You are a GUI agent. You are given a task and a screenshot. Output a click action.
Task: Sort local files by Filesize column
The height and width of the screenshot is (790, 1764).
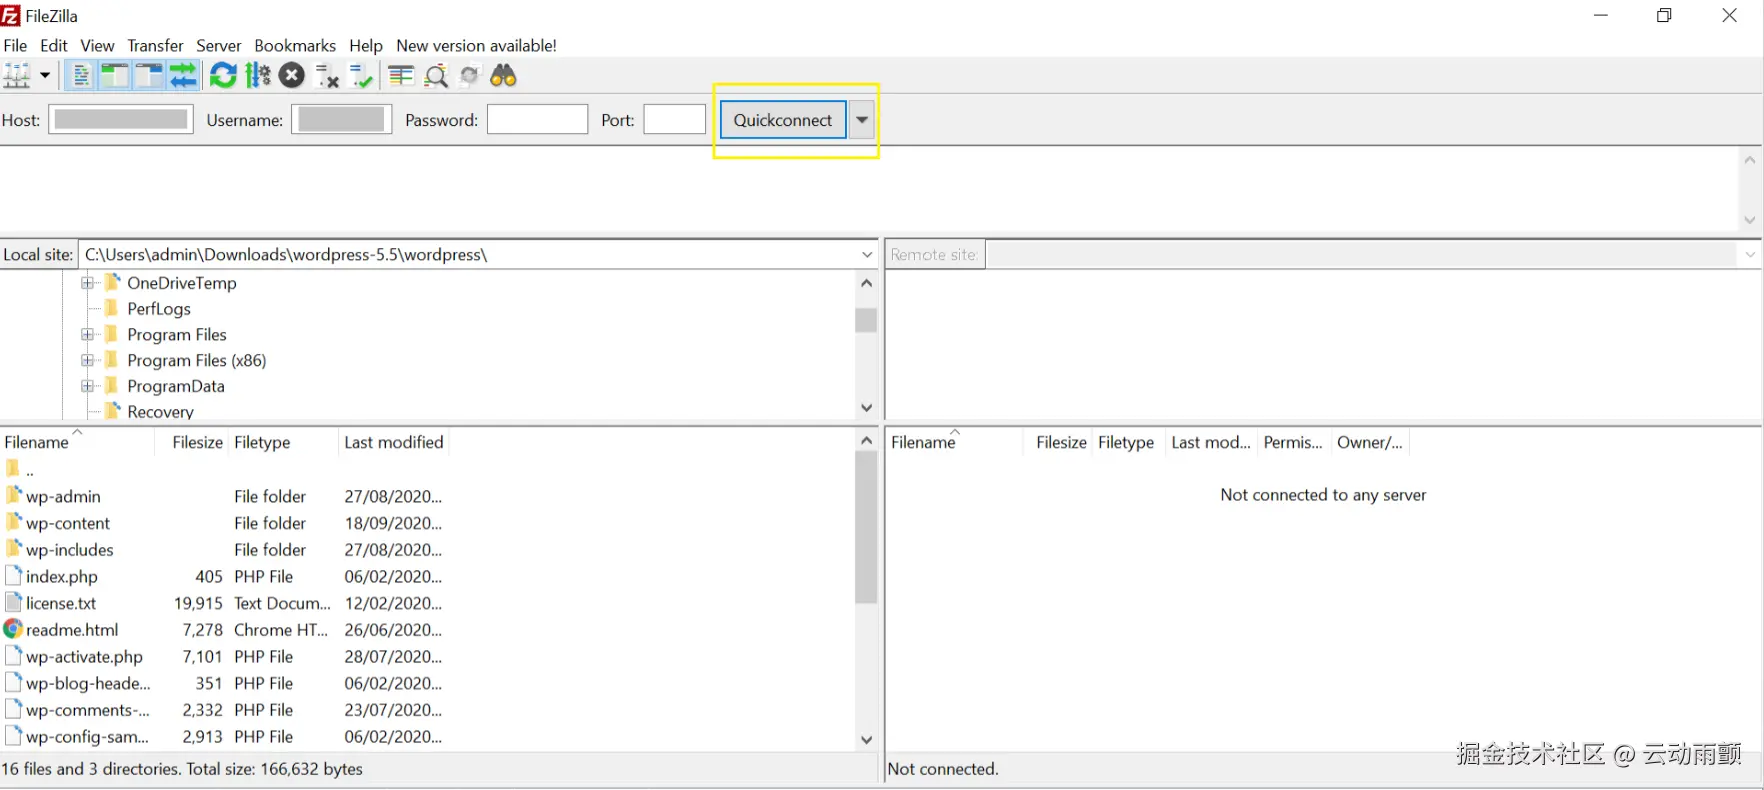[192, 443]
